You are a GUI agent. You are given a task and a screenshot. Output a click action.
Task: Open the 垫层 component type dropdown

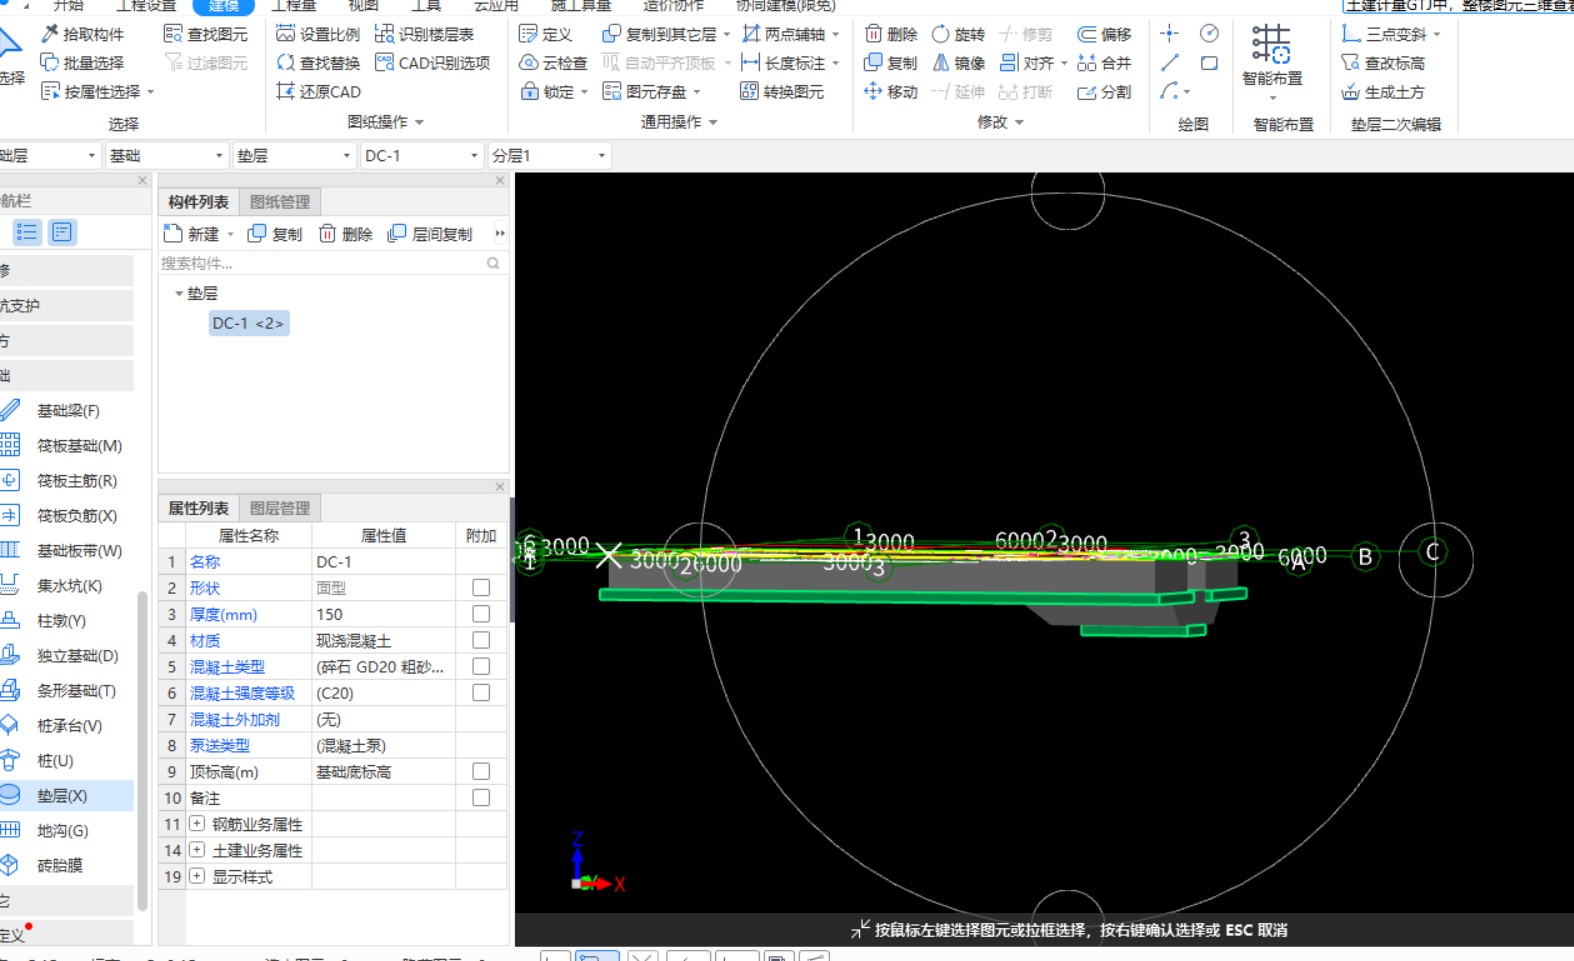coord(294,156)
